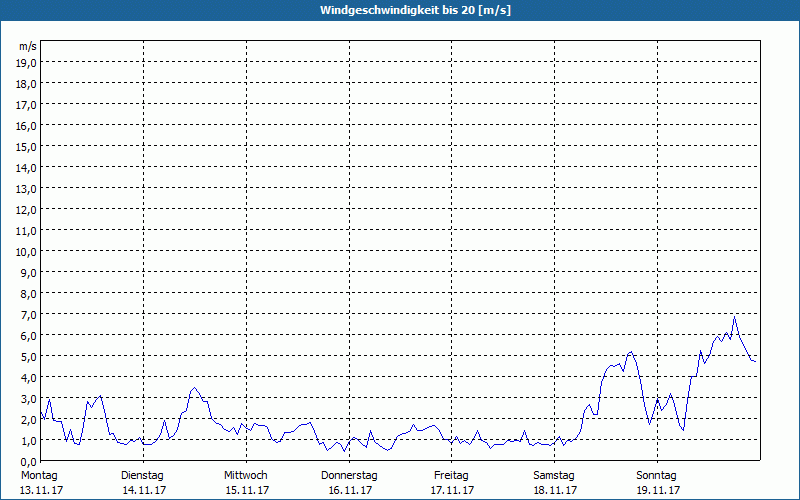This screenshot has width=800, height=500.
Task: Select the Montag day label
Action: pyautogui.click(x=39, y=476)
